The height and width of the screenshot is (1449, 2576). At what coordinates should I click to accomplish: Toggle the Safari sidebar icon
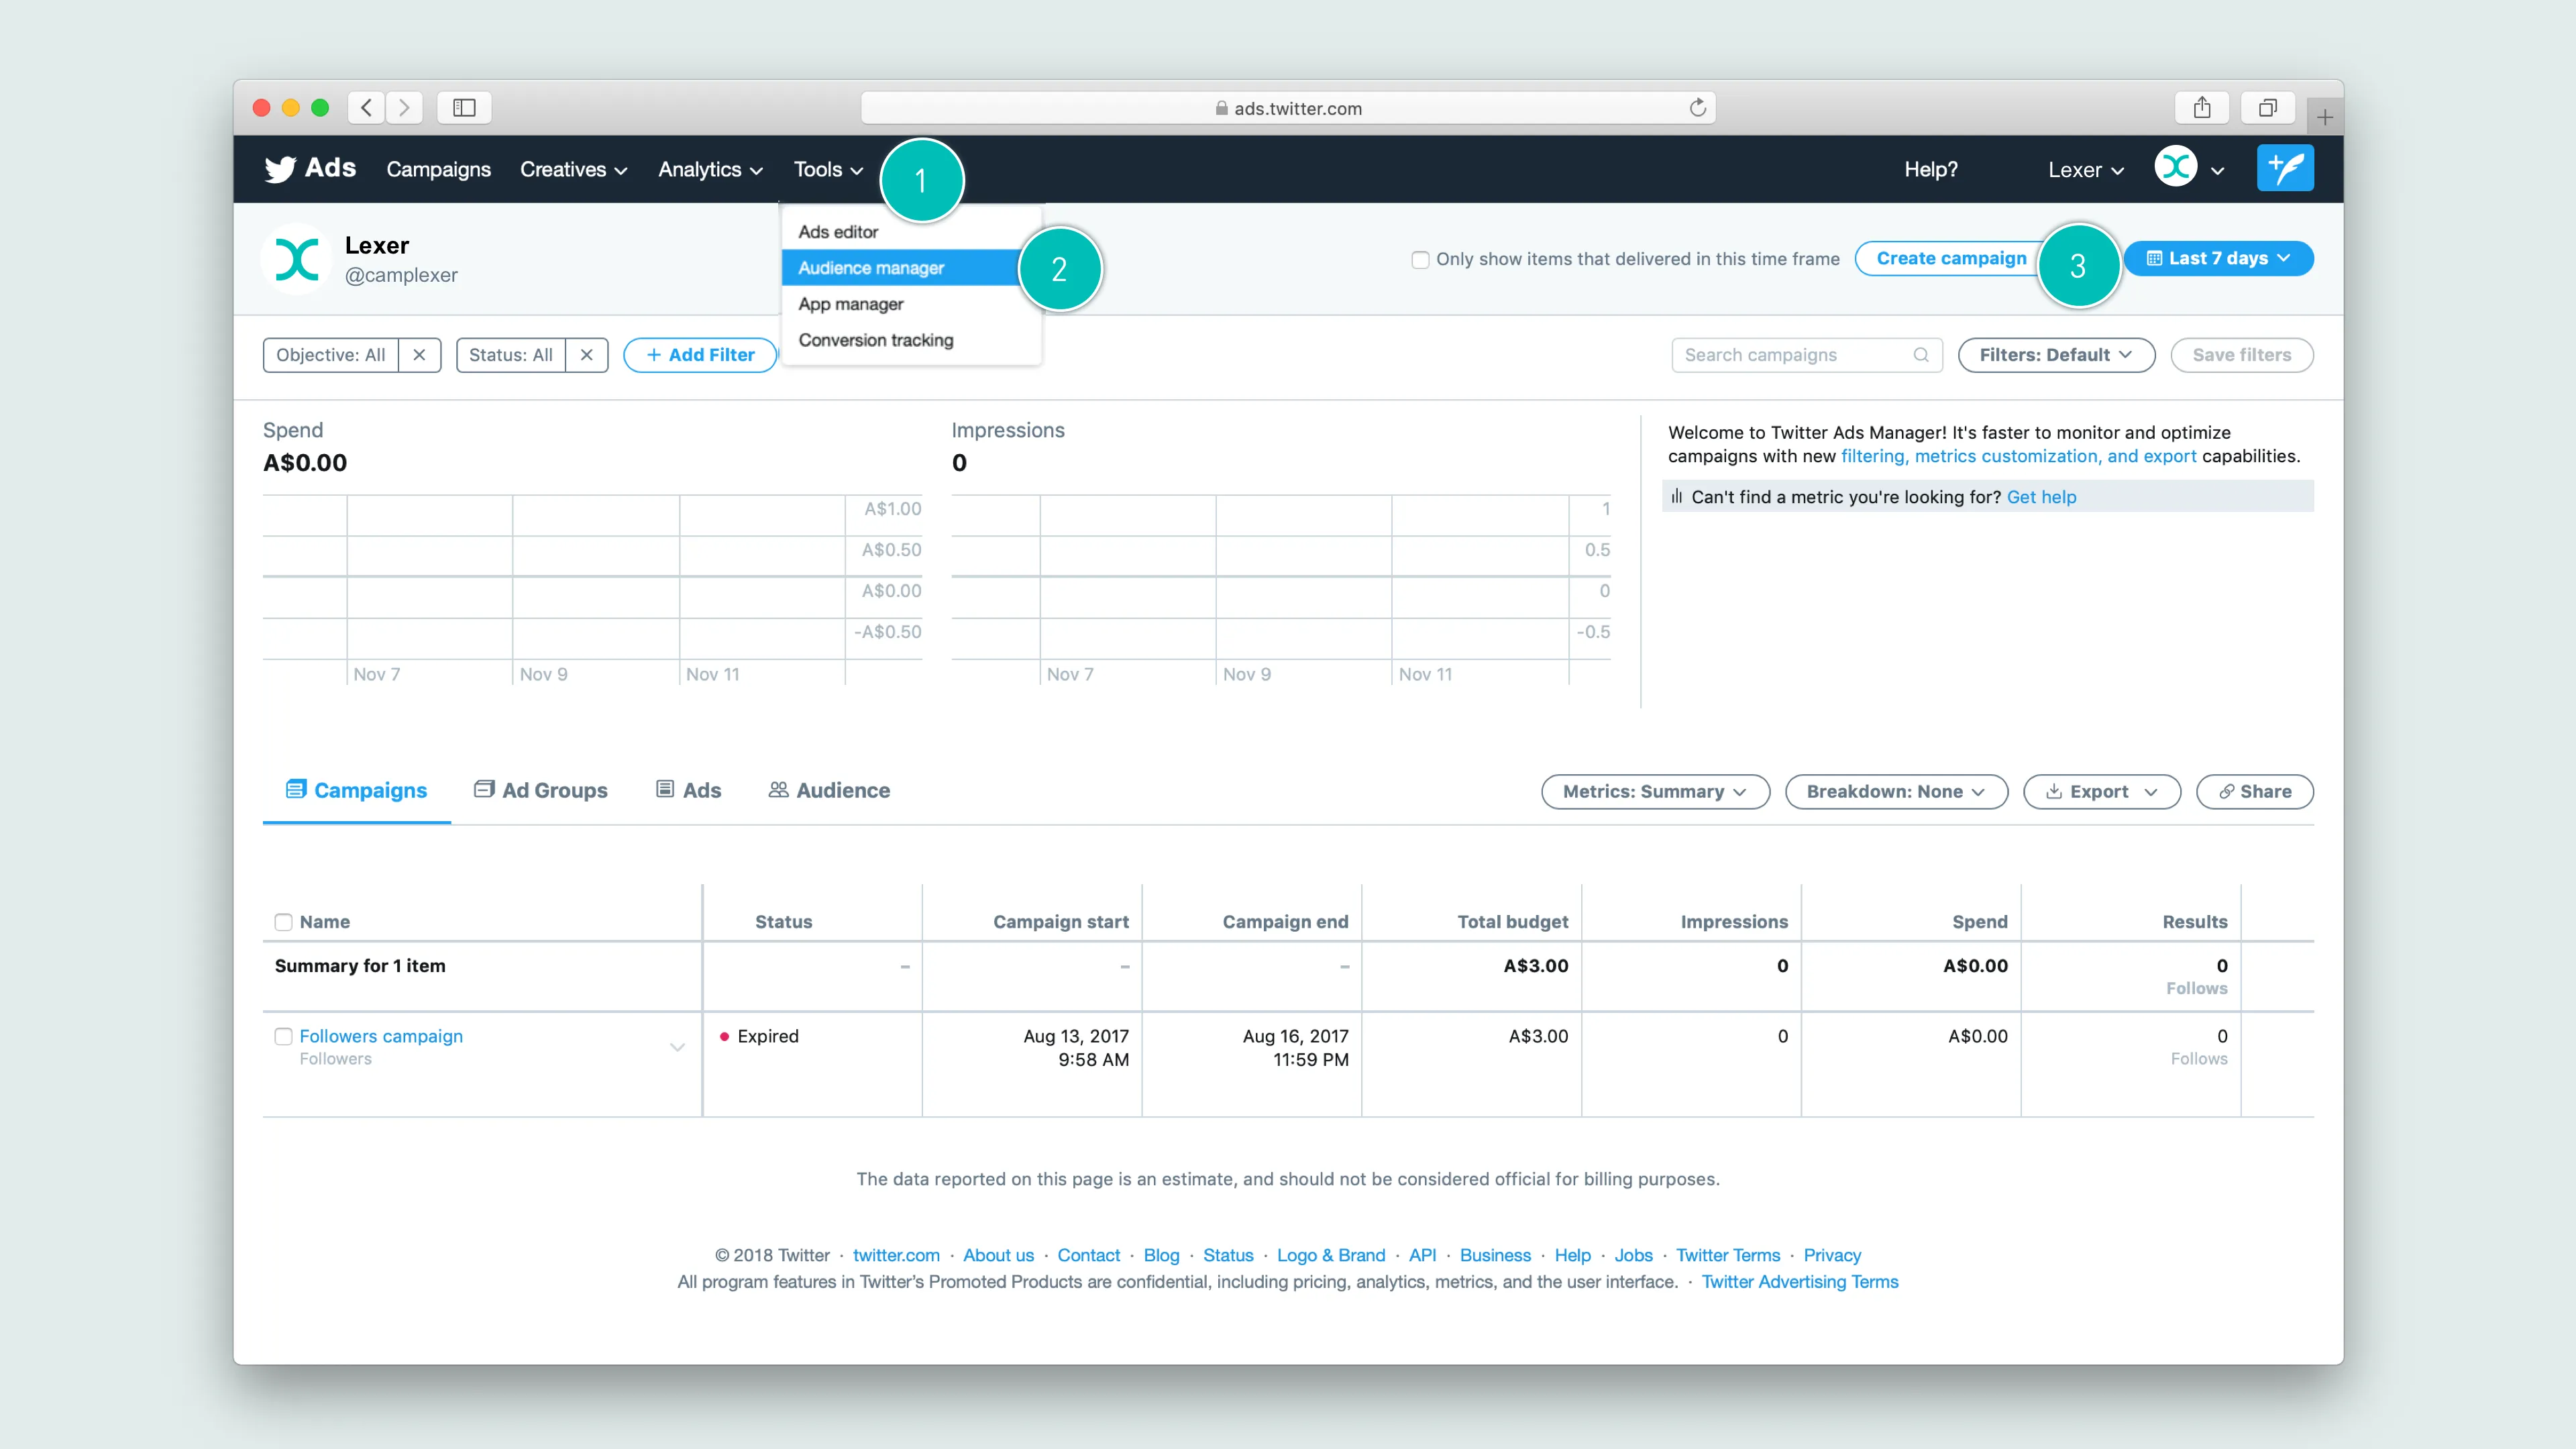pos(464,108)
